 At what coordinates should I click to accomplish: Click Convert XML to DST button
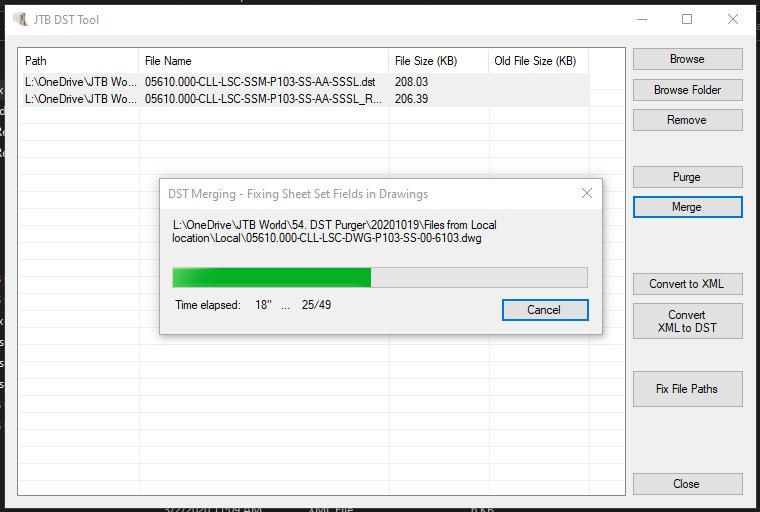click(687, 321)
